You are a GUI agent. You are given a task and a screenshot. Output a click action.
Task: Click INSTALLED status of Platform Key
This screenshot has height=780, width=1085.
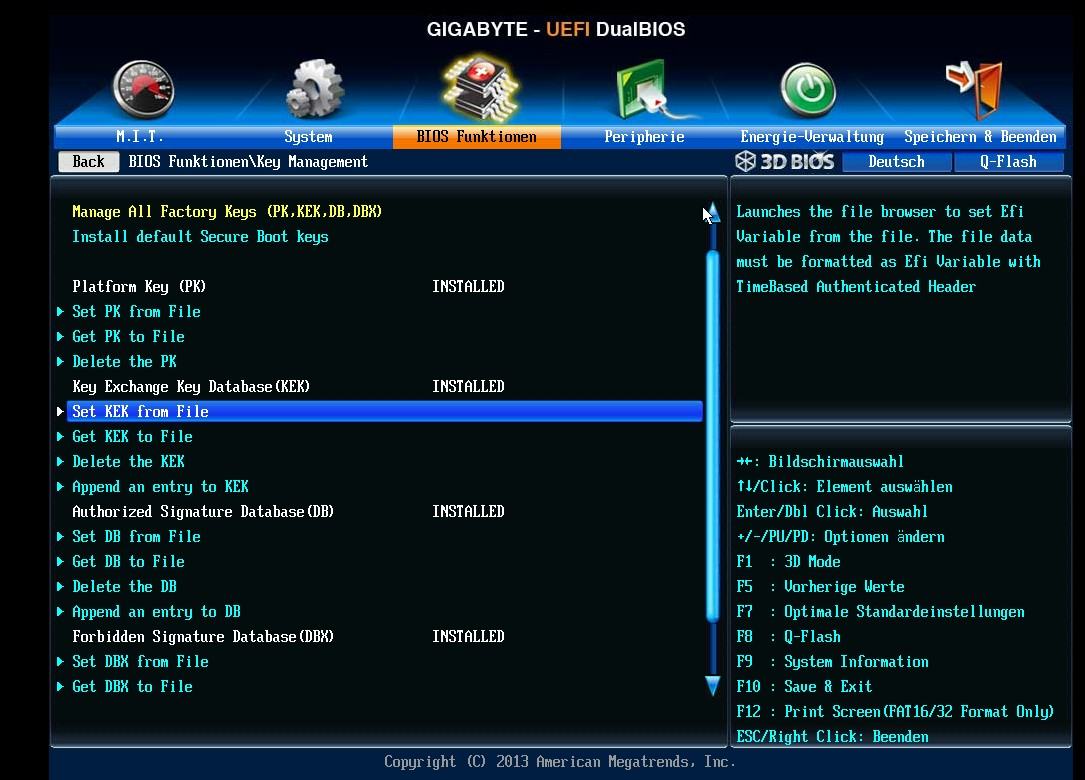tap(468, 287)
